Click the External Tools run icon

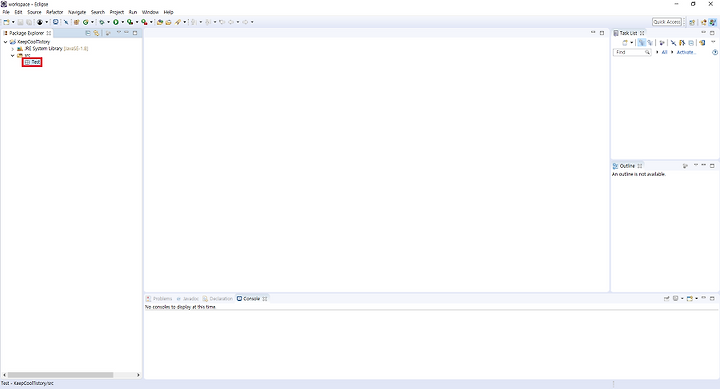[x=144, y=22]
